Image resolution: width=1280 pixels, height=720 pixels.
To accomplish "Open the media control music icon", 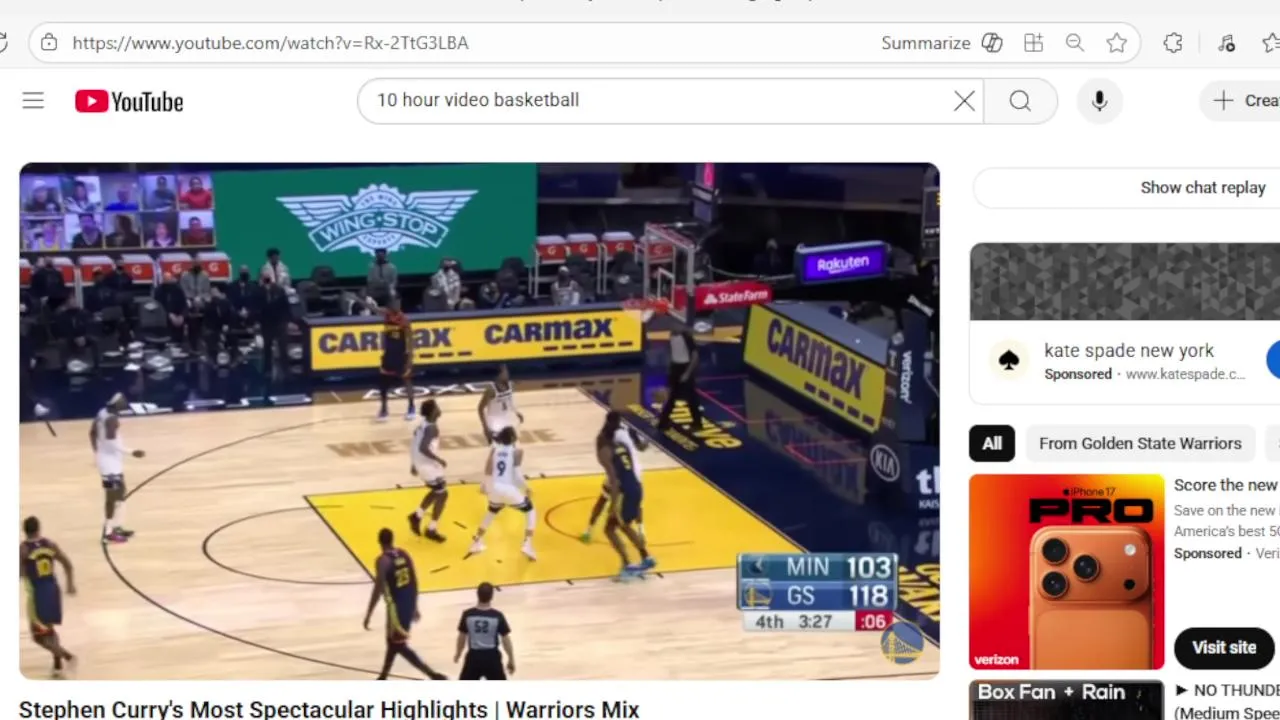I will 1226,43.
